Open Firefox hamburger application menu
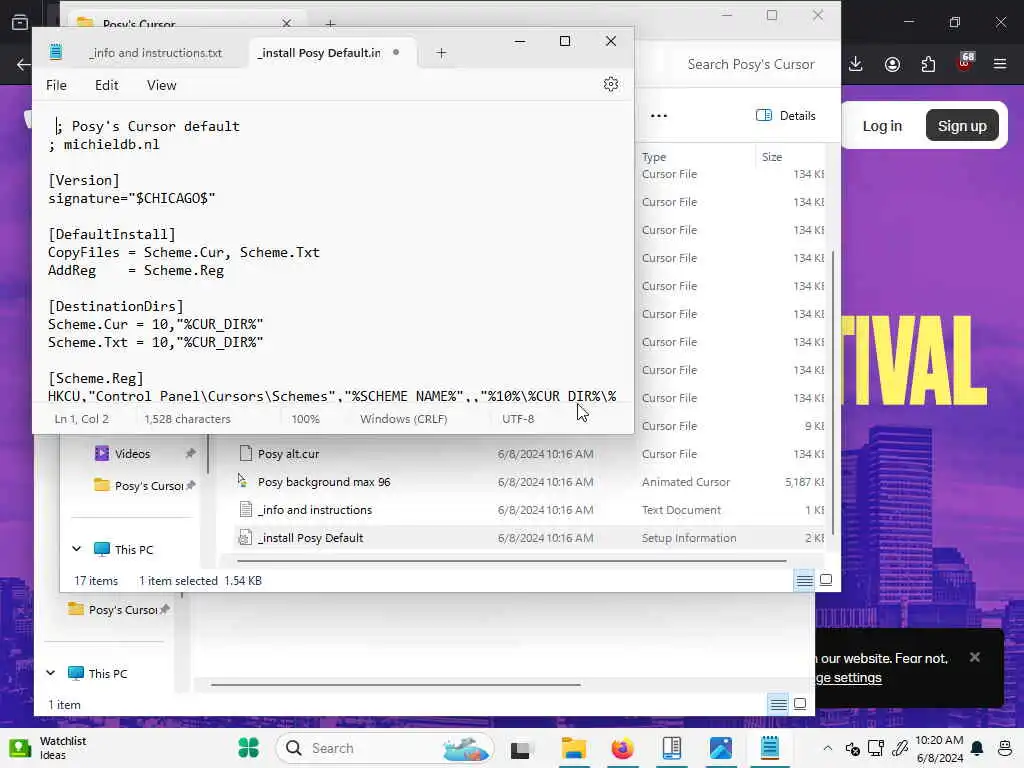This screenshot has width=1024, height=768. 1000,64
